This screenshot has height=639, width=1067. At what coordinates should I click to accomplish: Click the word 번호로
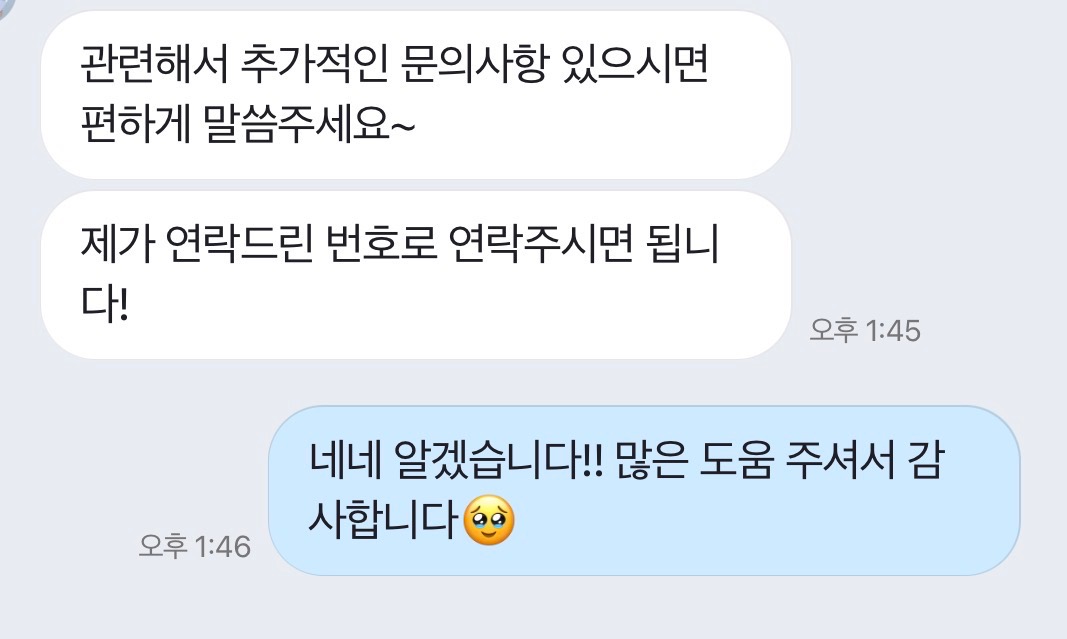[381, 244]
